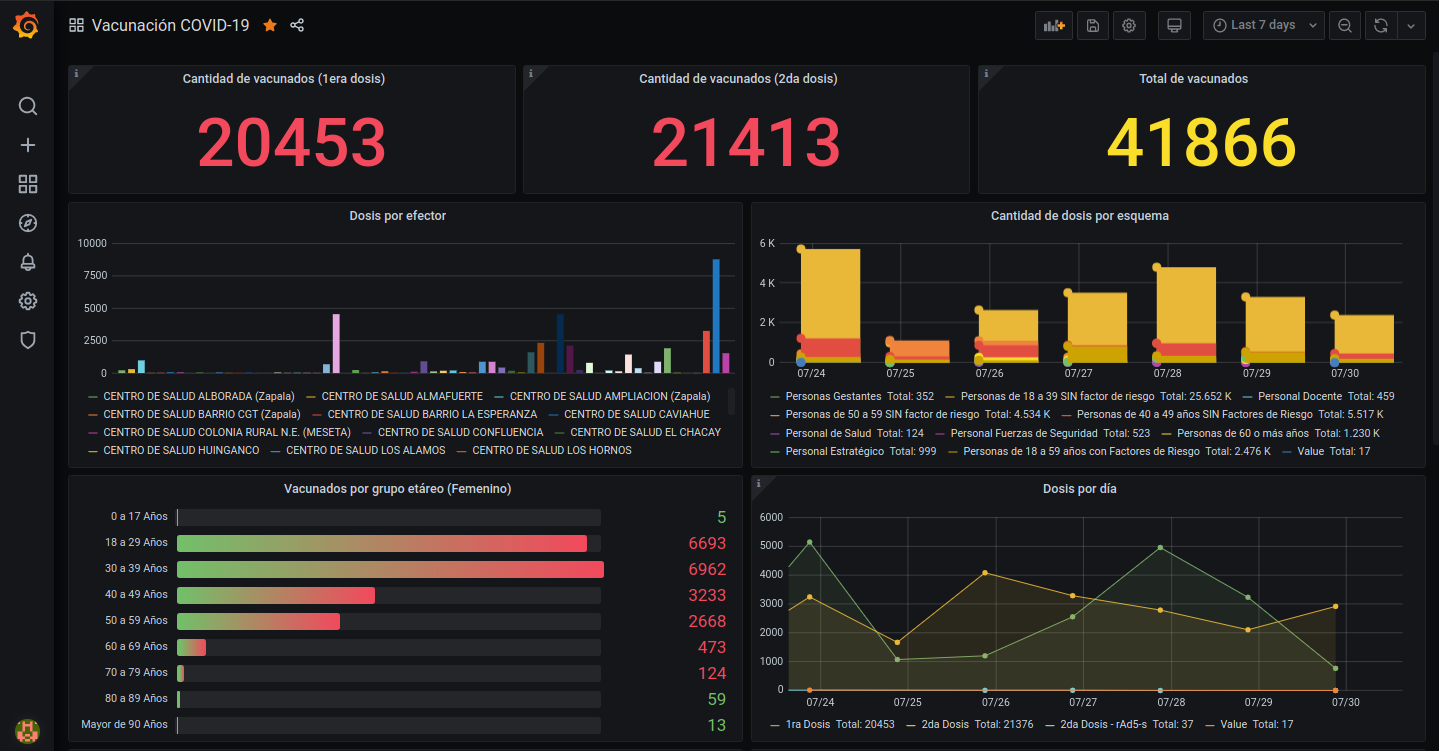Open the Last 7 days time picker
Viewport: 1439px width, 751px height.
pyautogui.click(x=1264, y=25)
